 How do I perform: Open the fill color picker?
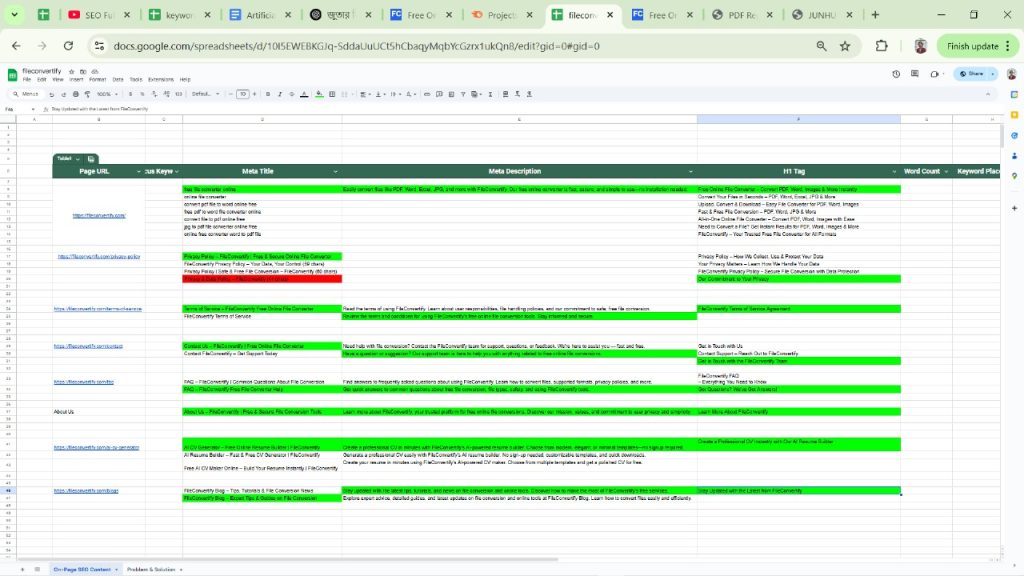319,94
